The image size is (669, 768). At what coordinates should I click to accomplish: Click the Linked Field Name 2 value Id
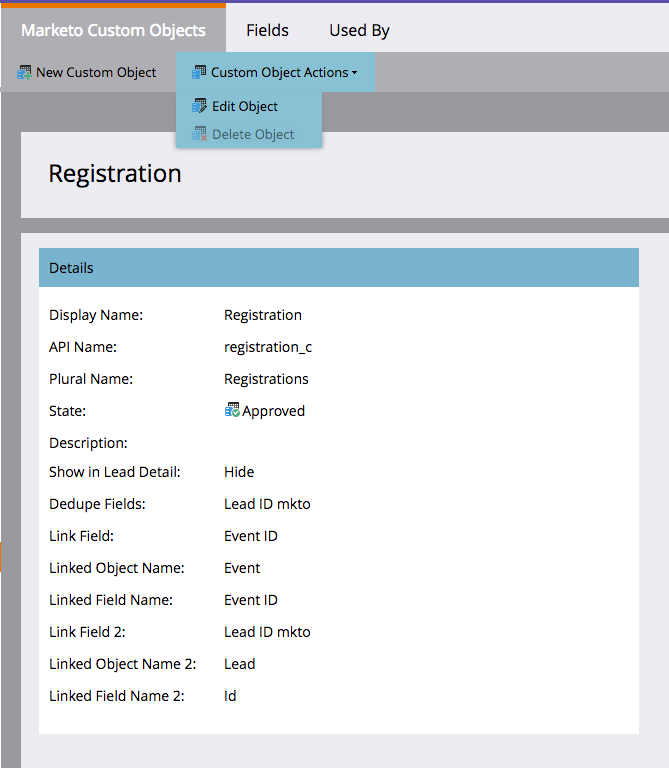230,696
